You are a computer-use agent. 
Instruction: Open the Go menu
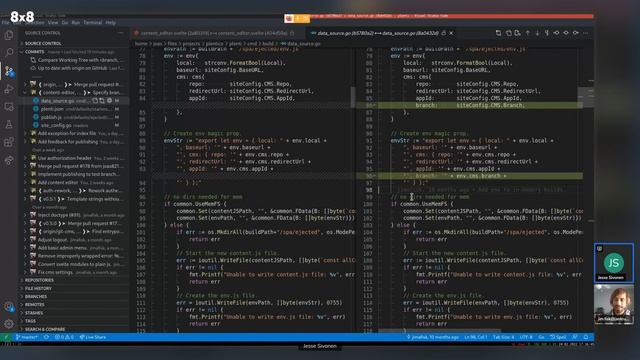pyautogui.click(x=65, y=23)
